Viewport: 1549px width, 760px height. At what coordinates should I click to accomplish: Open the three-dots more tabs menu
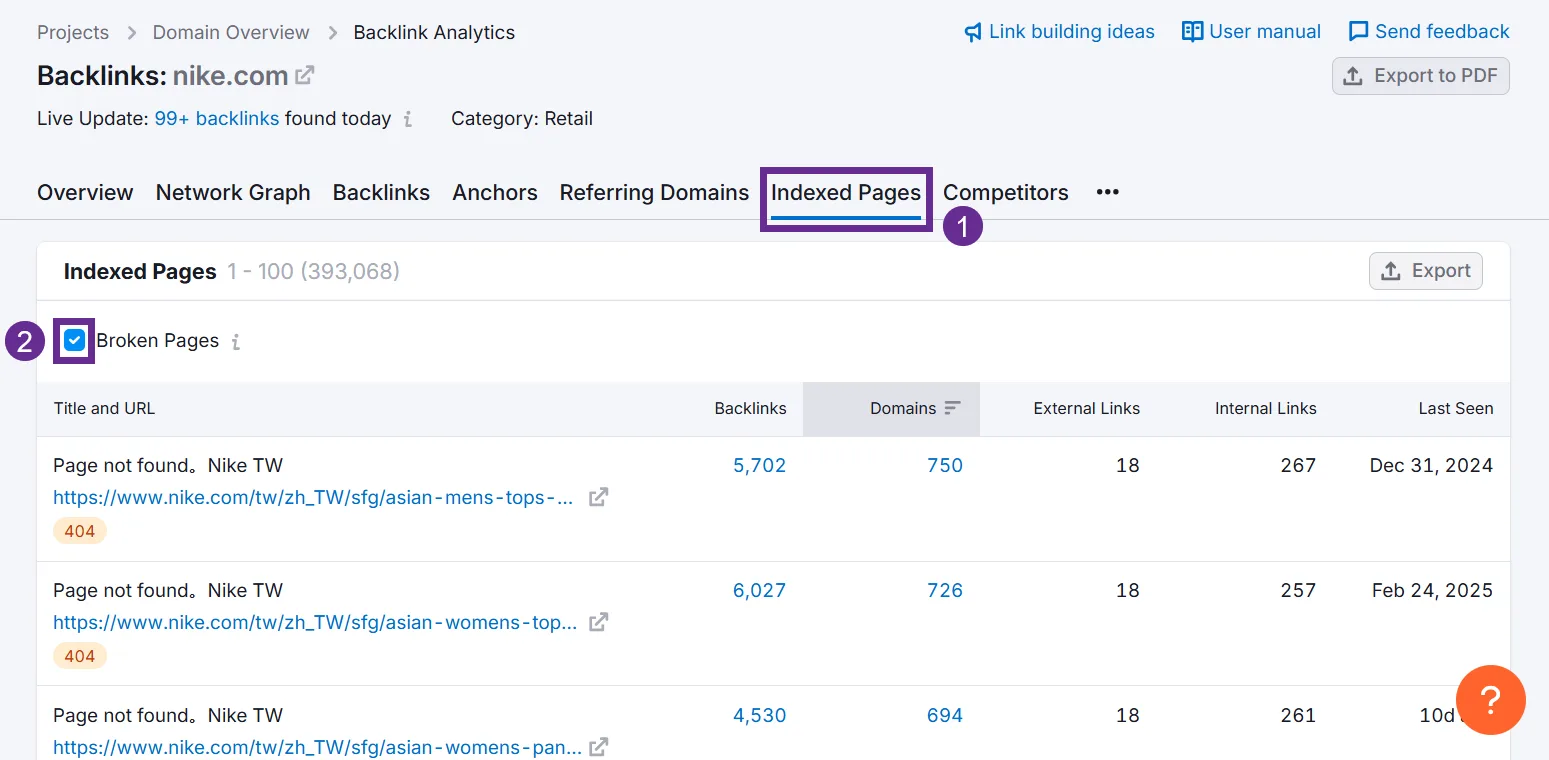tap(1107, 192)
